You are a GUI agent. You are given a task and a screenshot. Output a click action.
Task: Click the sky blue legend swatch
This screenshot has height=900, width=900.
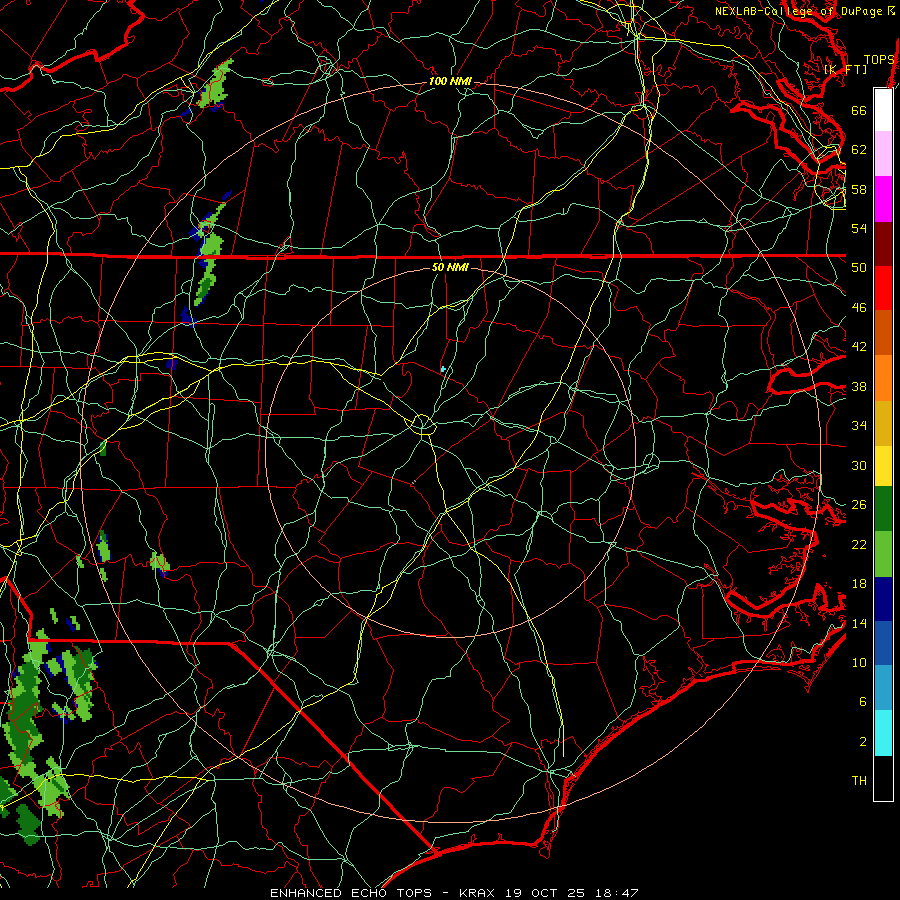click(x=883, y=687)
